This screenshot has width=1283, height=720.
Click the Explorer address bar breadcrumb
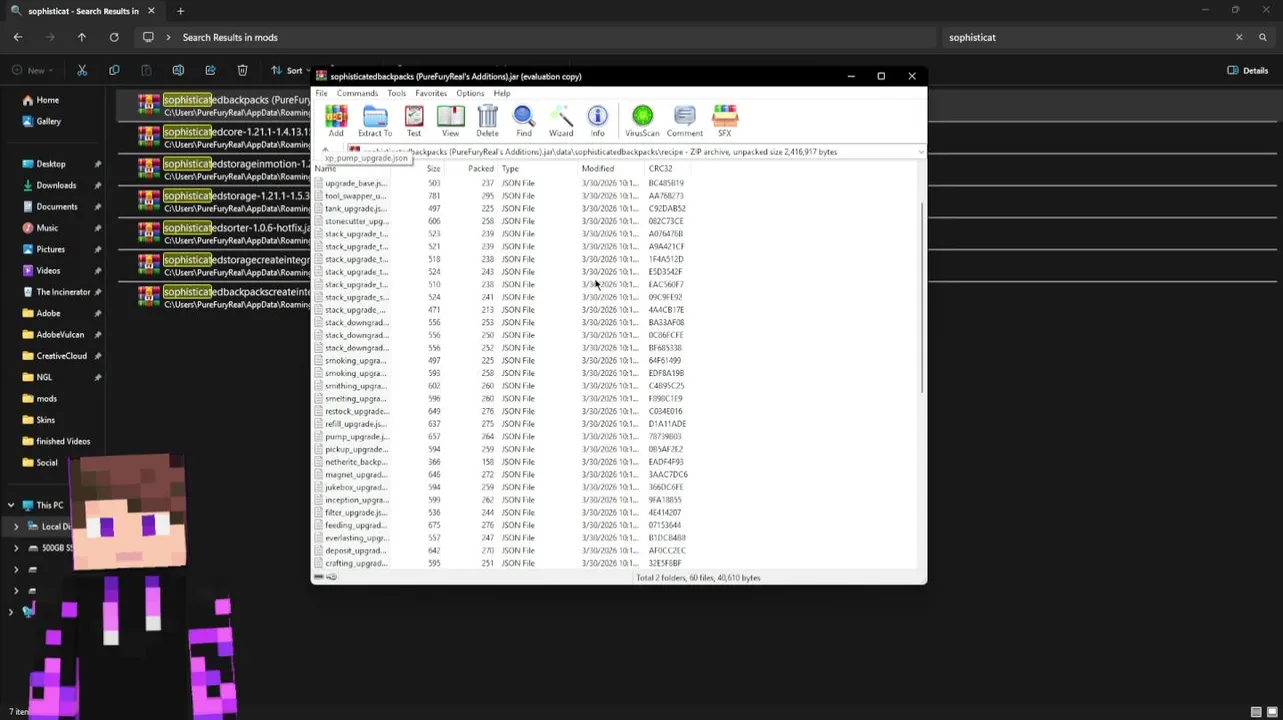click(x=230, y=37)
